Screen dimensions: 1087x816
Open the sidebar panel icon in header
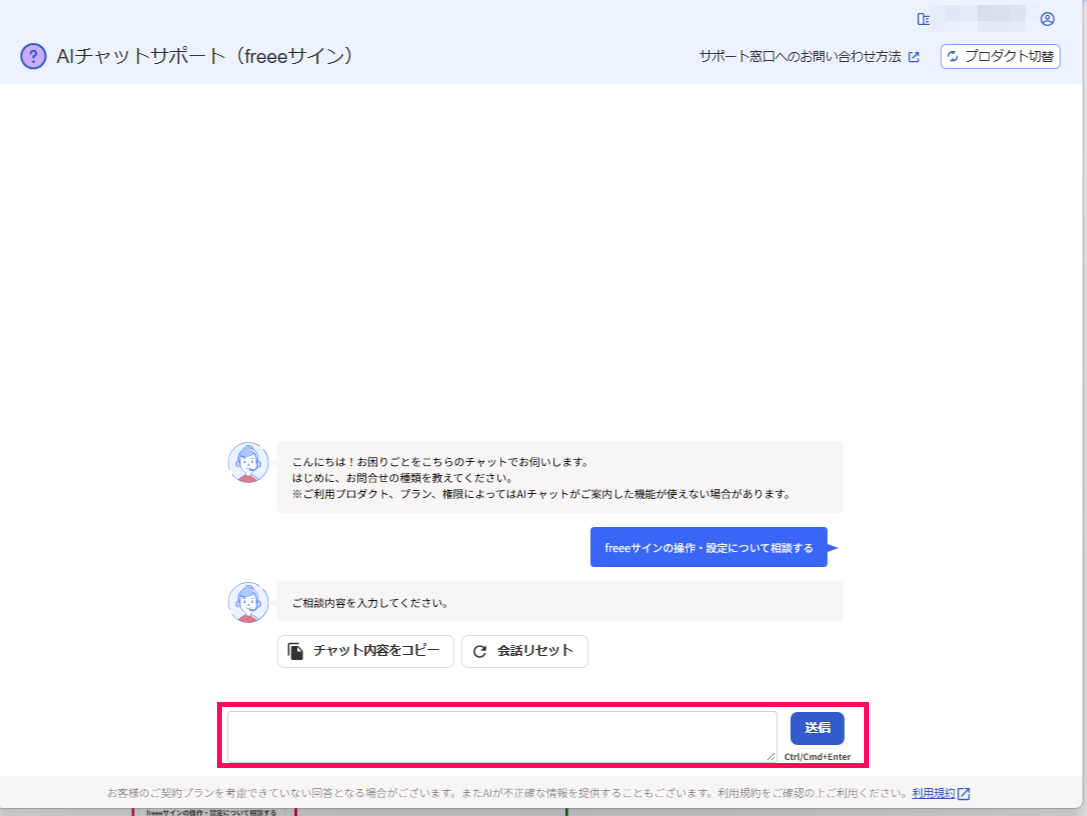coord(923,19)
